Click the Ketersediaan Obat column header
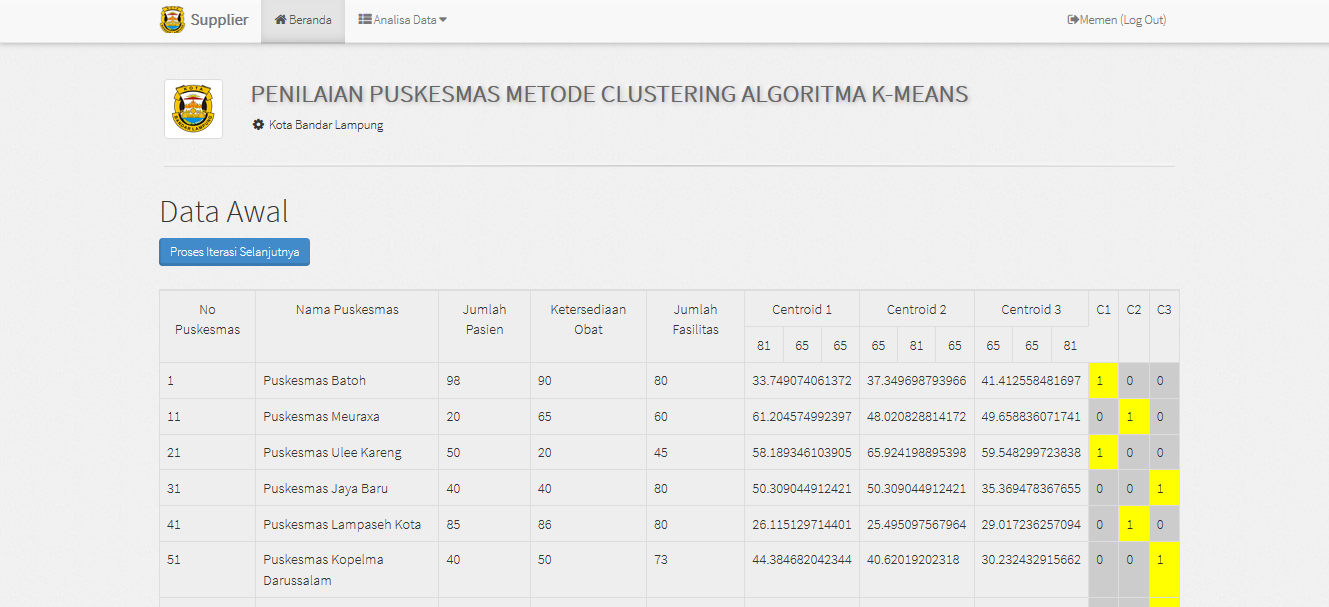Screen dimensions: 1329x607 tap(588, 326)
